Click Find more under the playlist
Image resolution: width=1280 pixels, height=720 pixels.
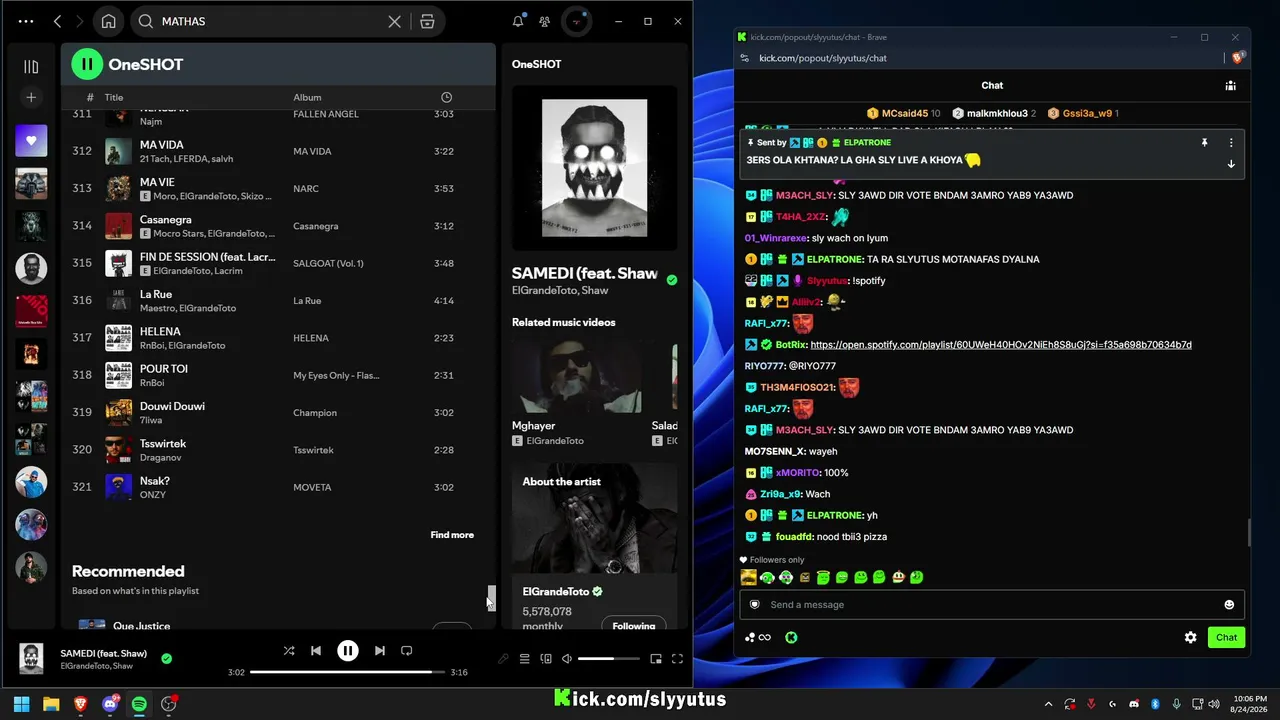(x=452, y=535)
